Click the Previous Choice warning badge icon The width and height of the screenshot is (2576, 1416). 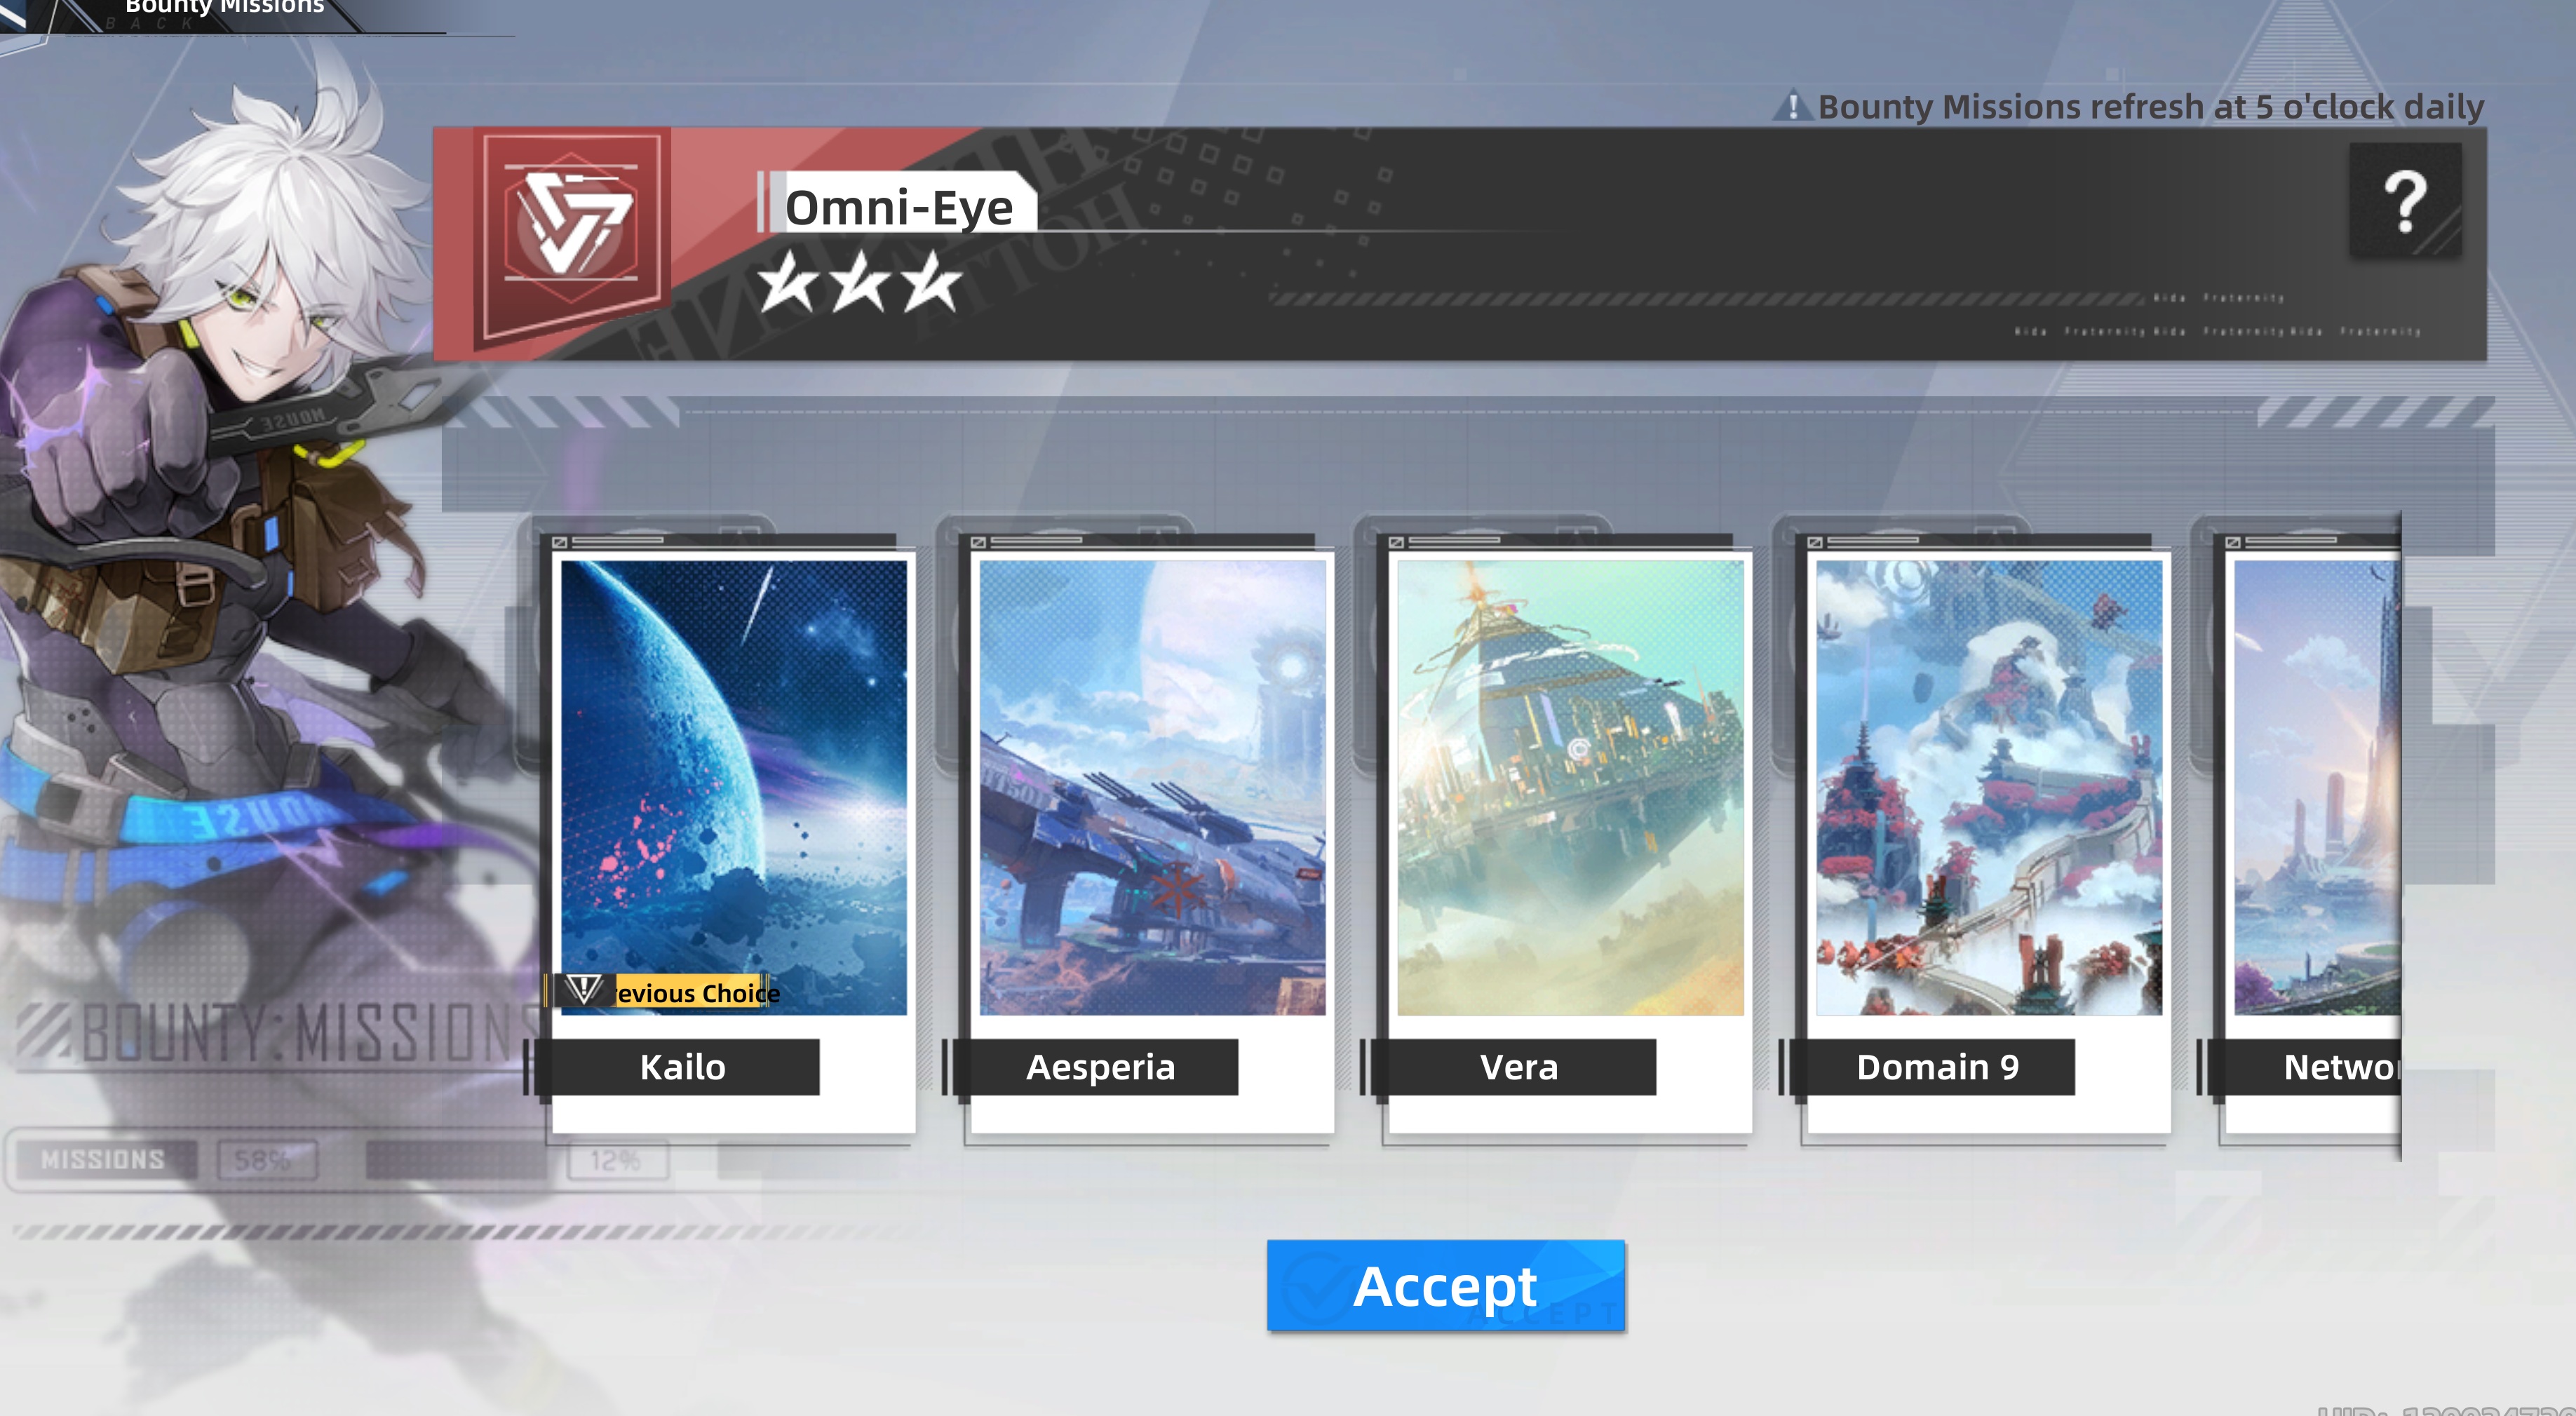(583, 991)
